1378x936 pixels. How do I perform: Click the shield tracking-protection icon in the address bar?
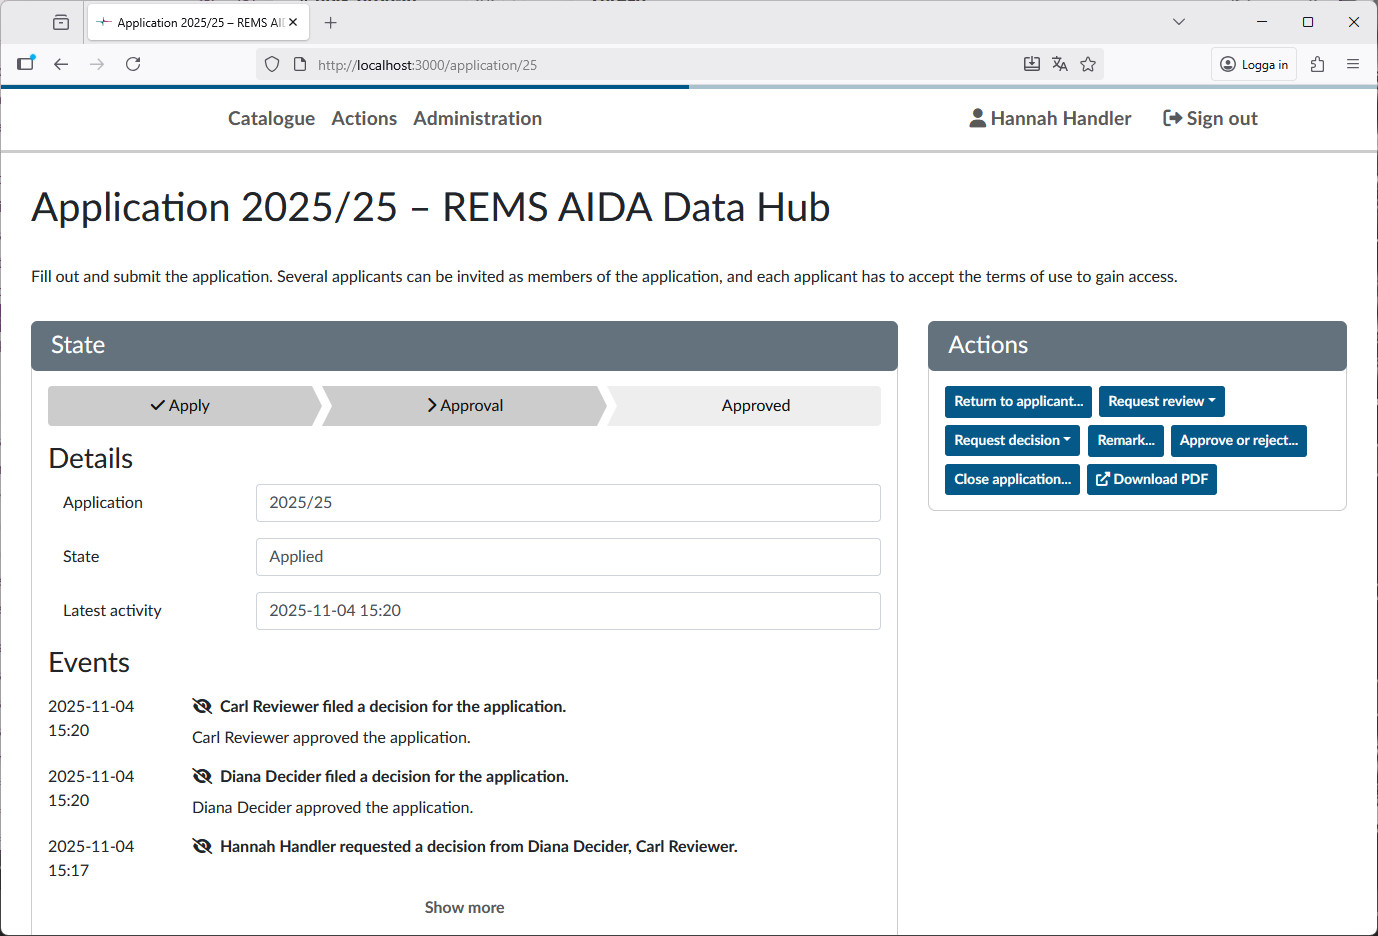[271, 63]
